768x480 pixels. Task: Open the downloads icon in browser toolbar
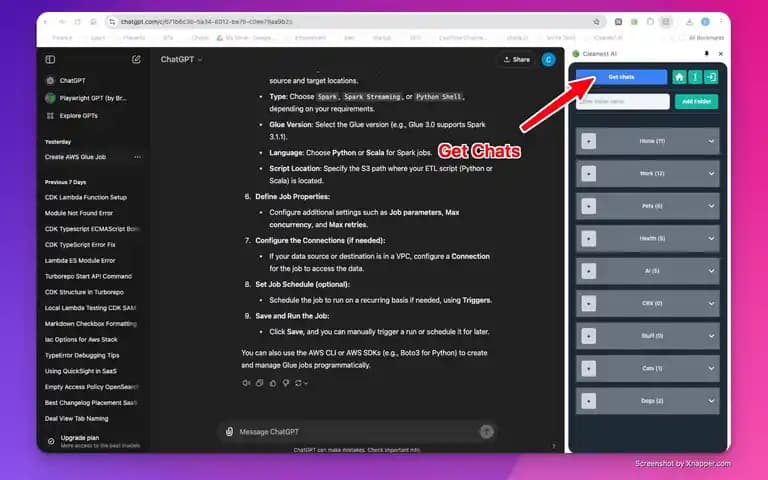point(689,22)
